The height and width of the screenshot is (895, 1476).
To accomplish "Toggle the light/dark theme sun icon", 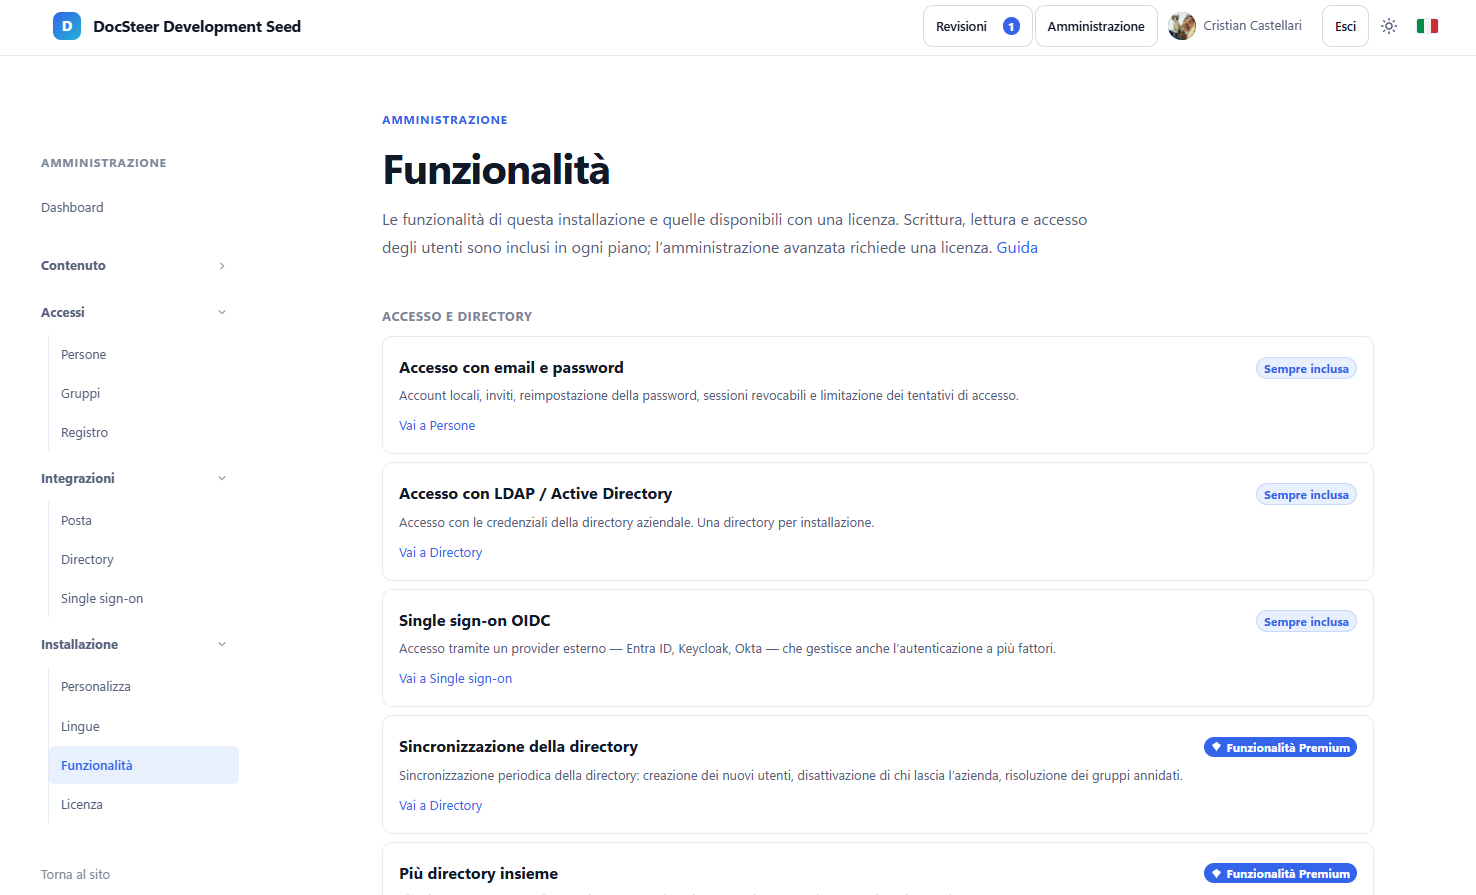I will (x=1389, y=26).
